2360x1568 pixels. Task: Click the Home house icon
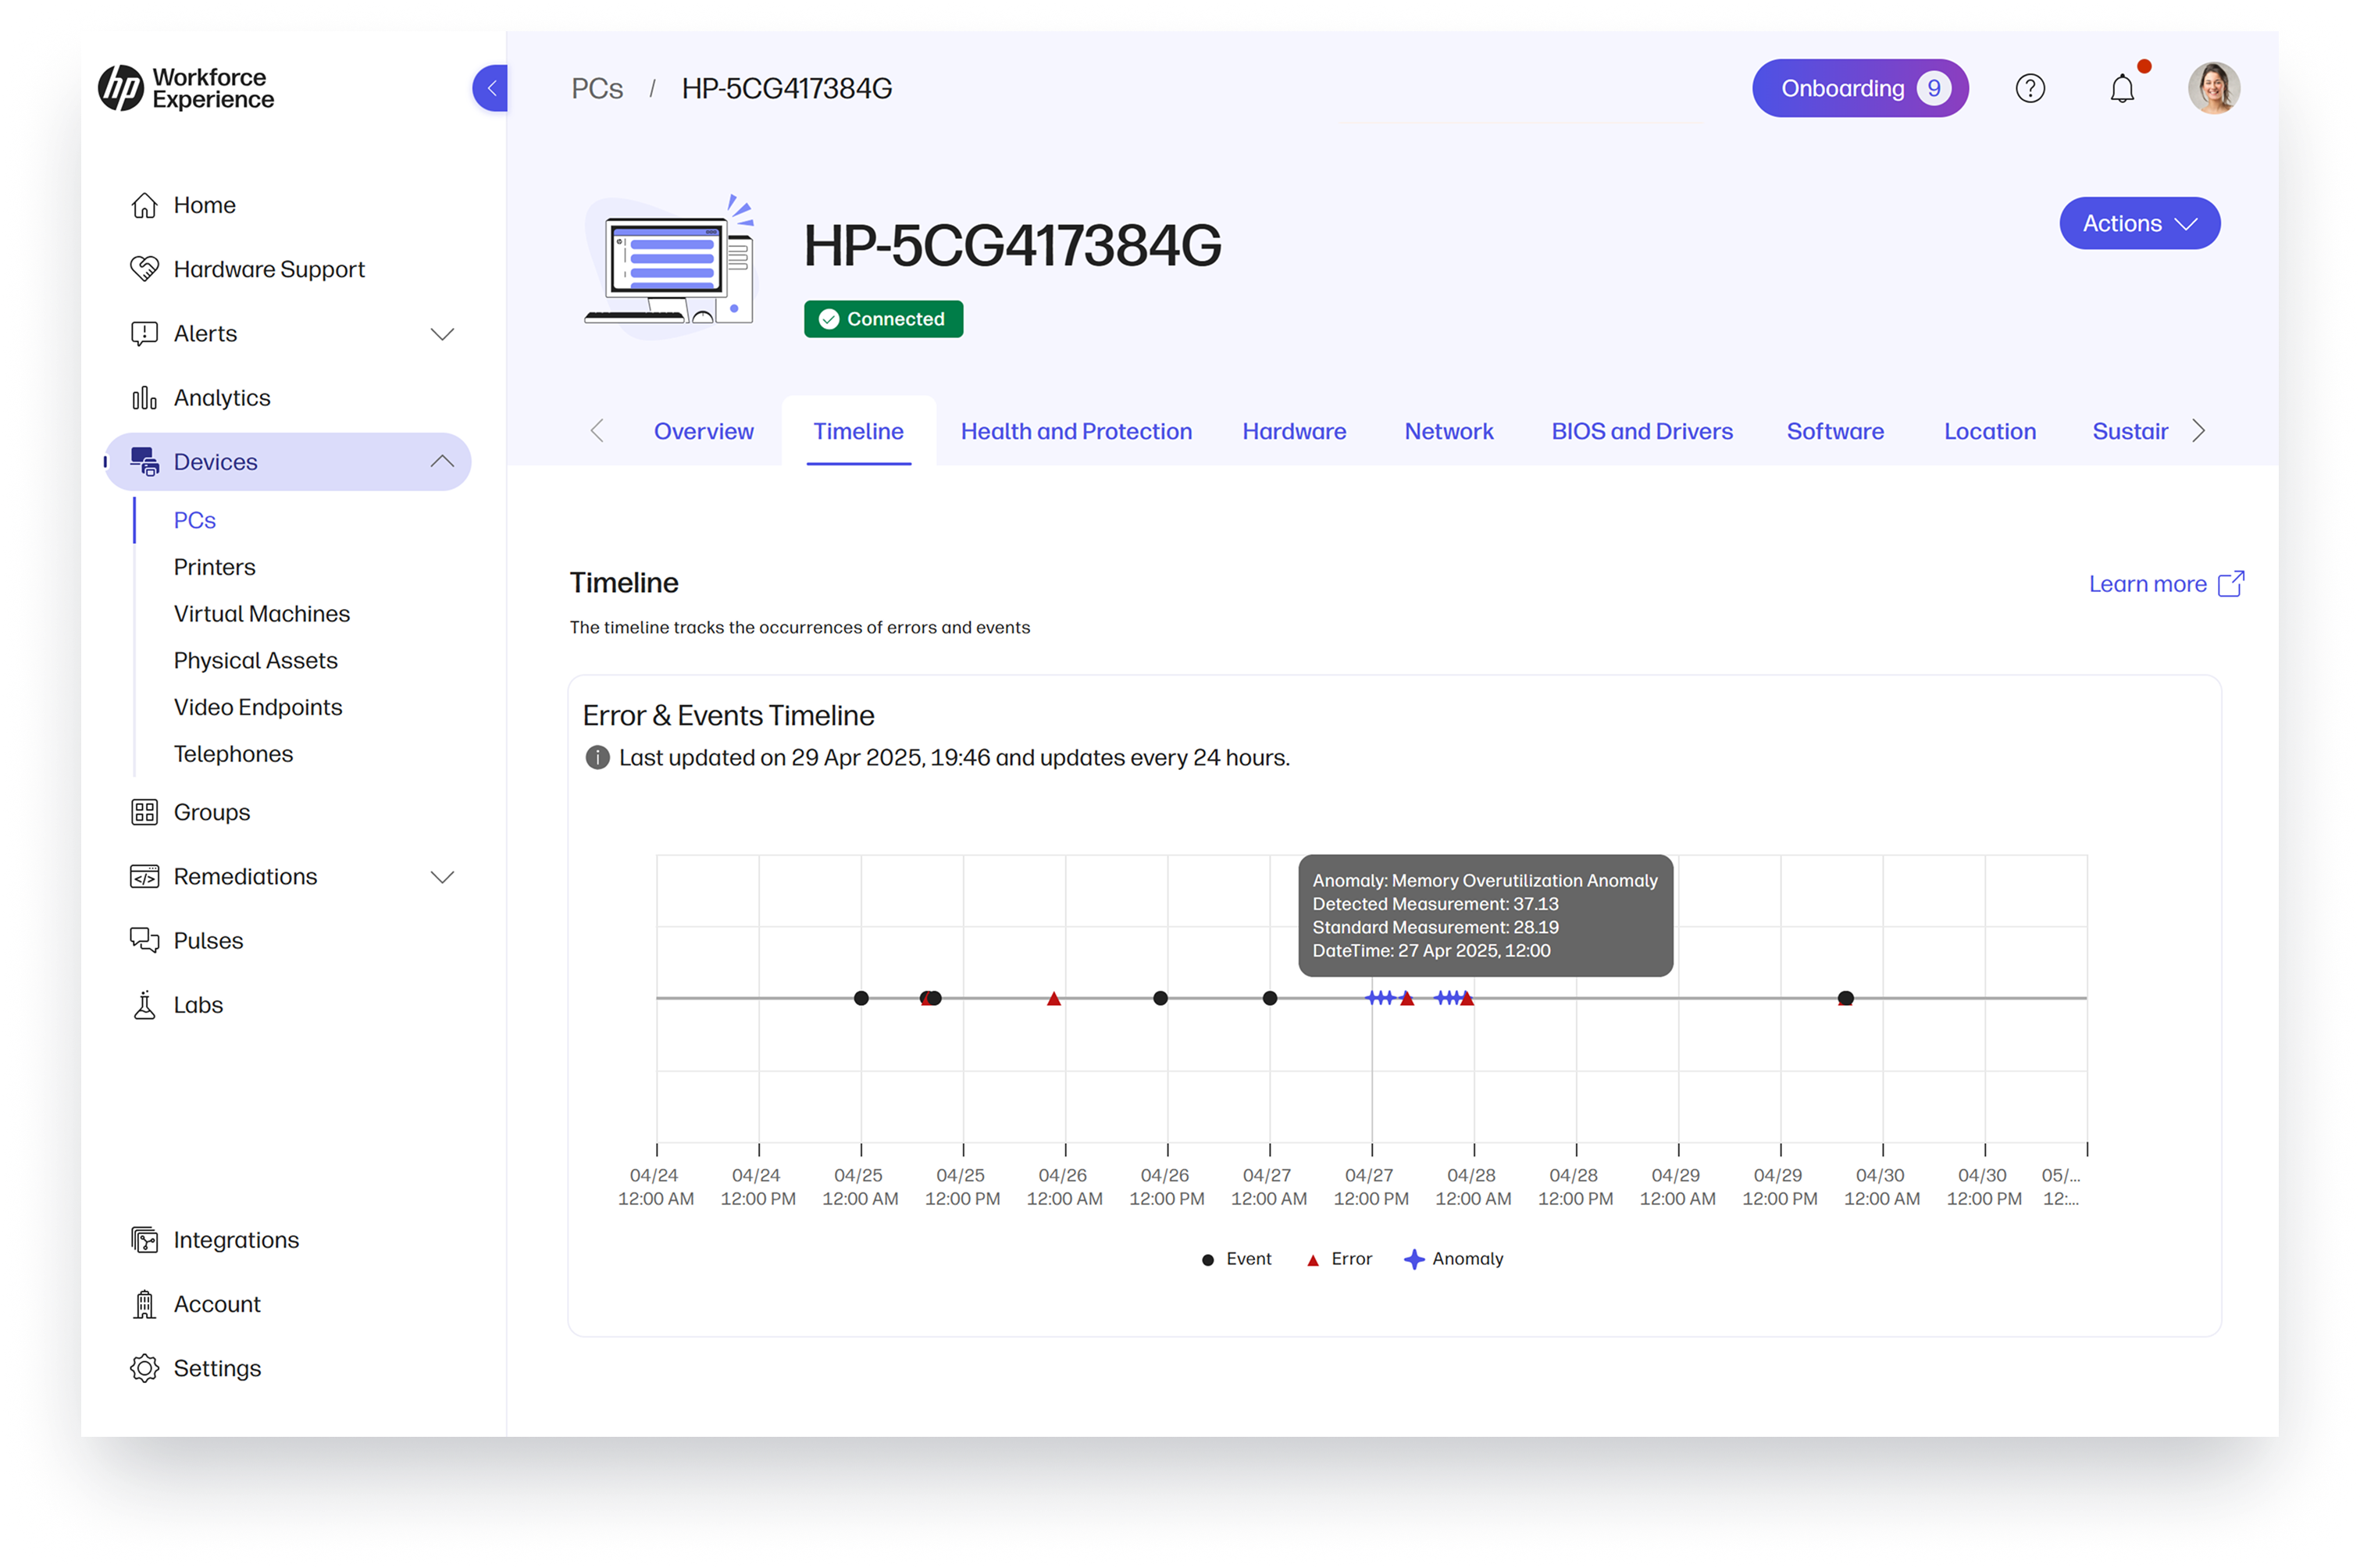click(x=145, y=205)
